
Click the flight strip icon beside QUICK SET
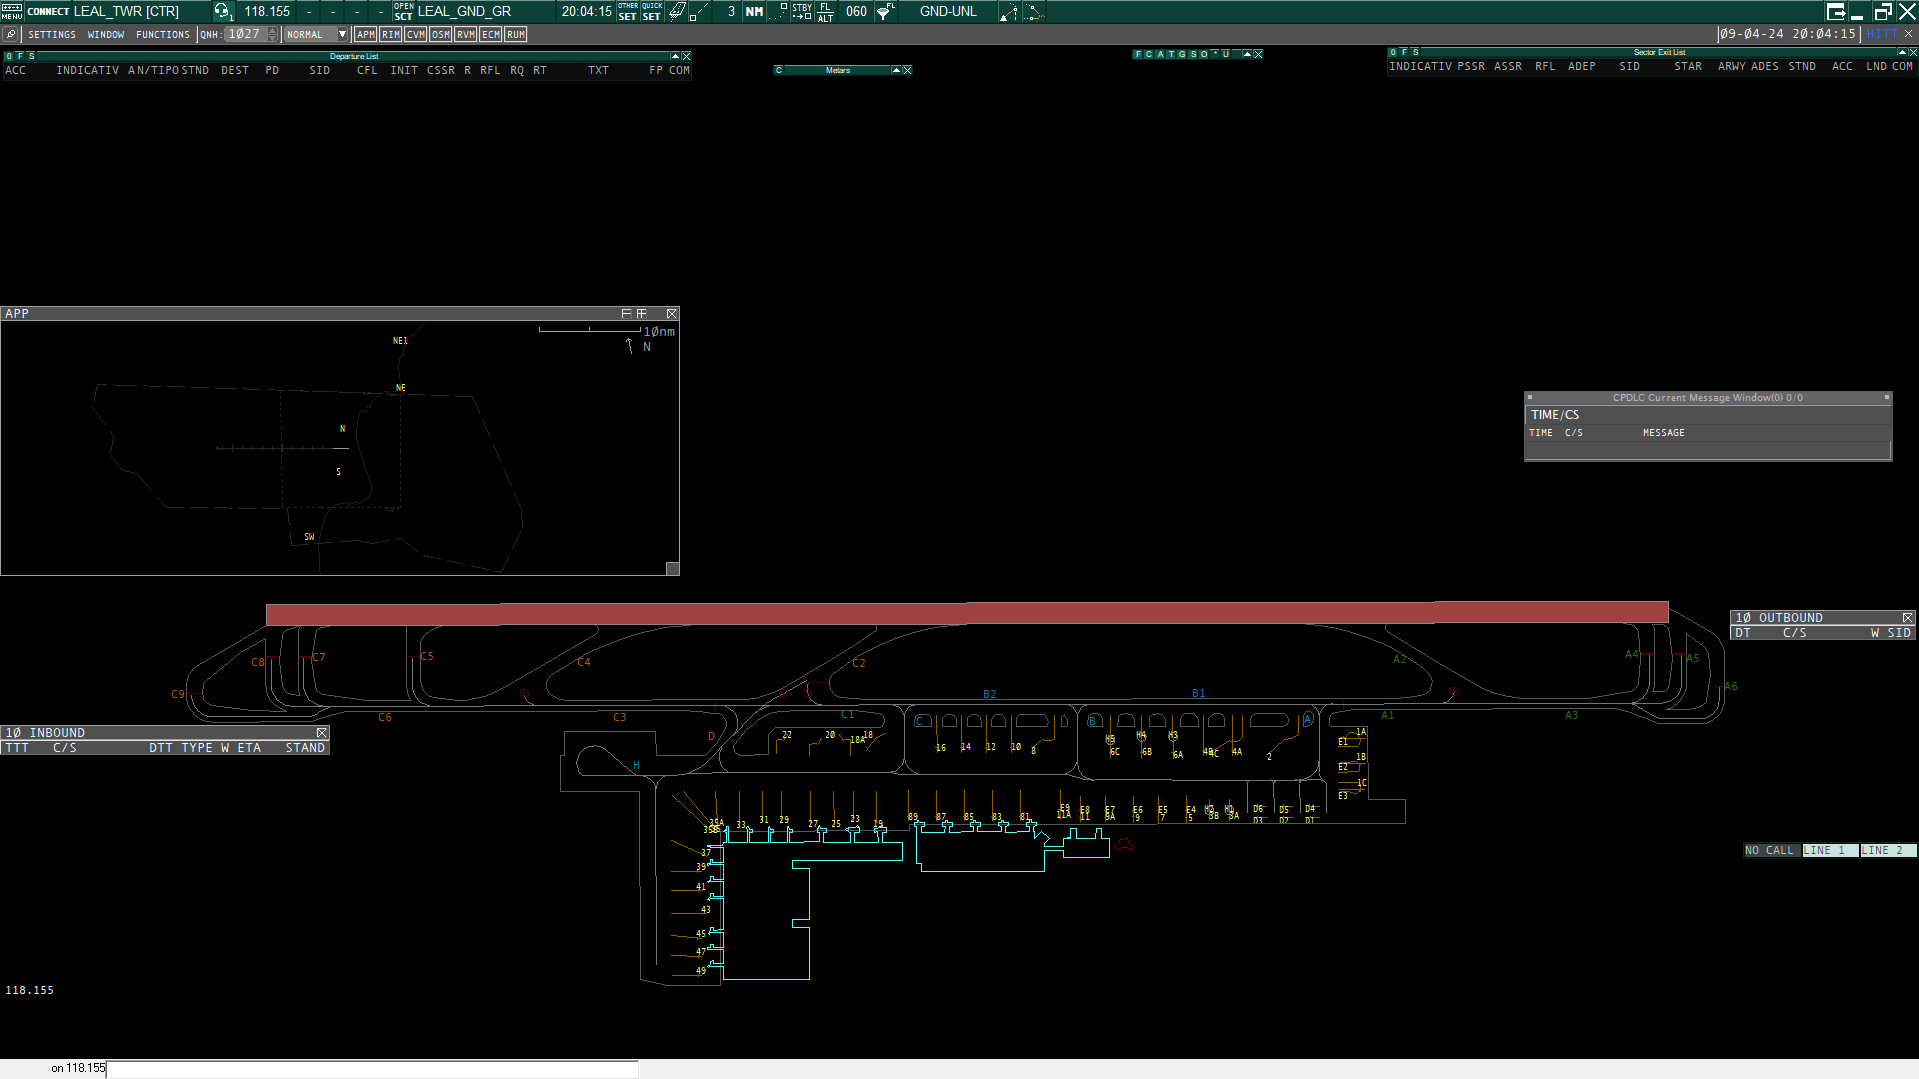pyautogui.click(x=677, y=11)
